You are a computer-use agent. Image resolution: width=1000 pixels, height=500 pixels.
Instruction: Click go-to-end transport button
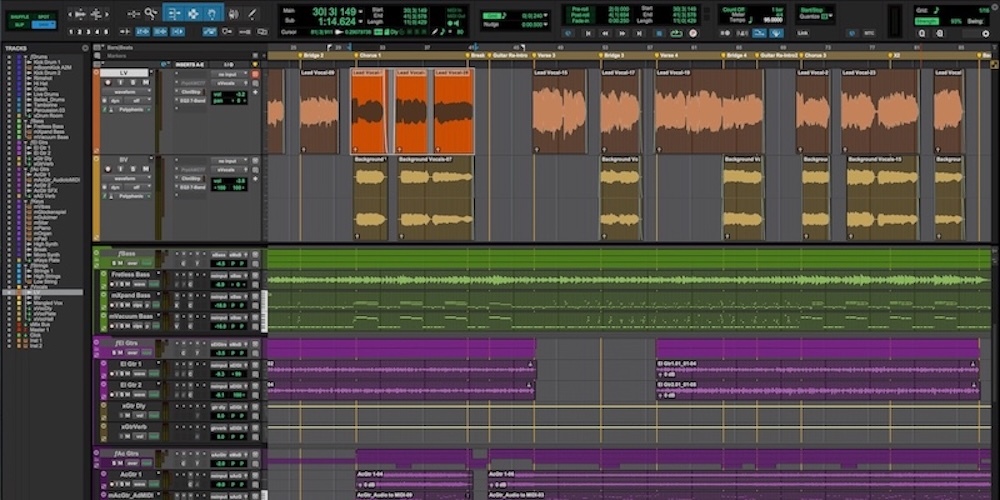(640, 33)
